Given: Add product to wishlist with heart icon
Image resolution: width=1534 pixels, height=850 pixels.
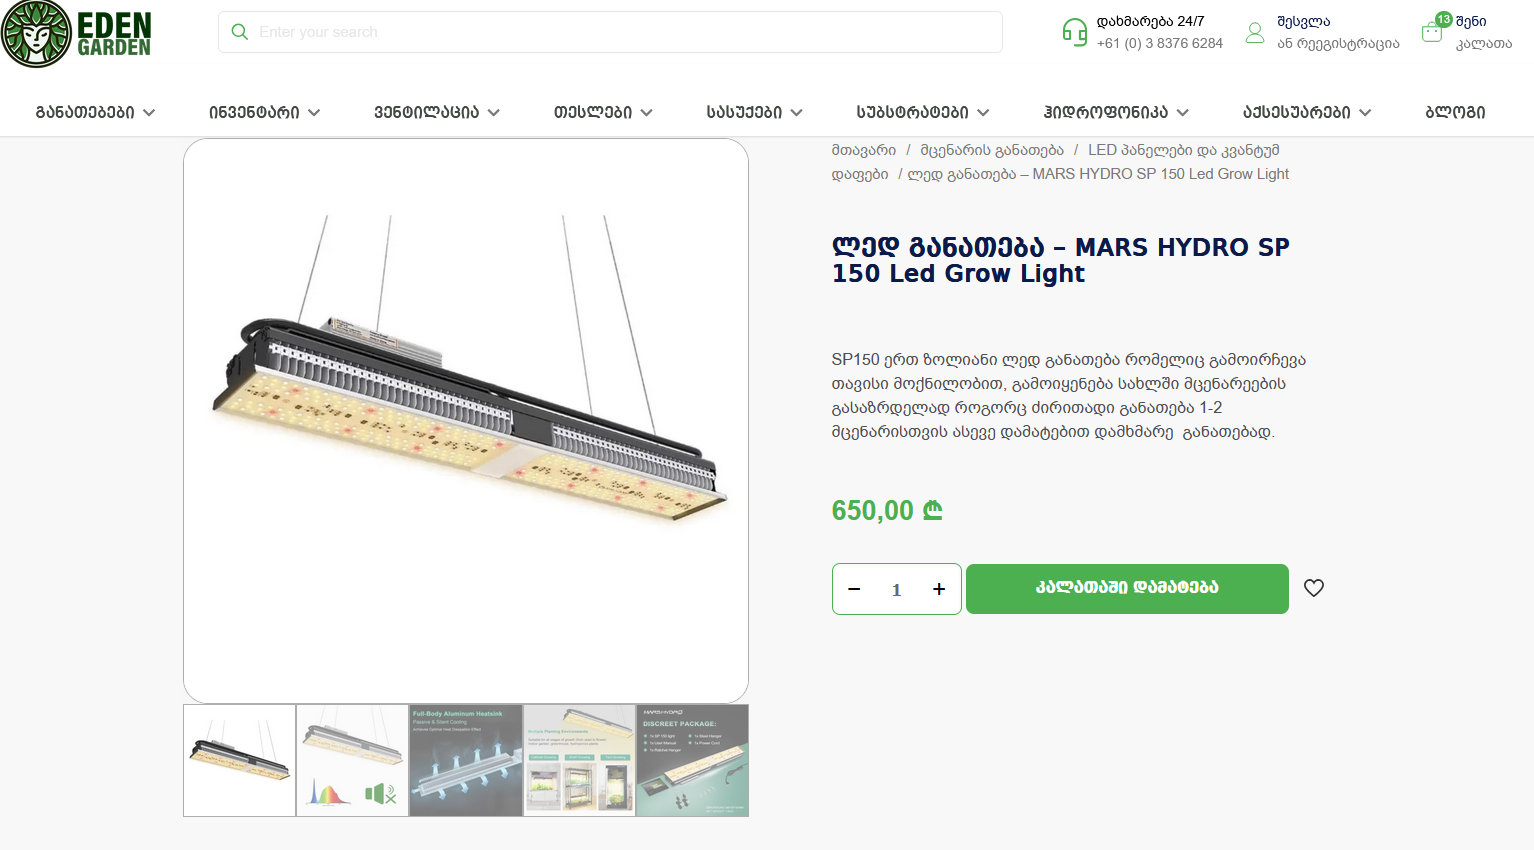Looking at the screenshot, I should [x=1314, y=588].
